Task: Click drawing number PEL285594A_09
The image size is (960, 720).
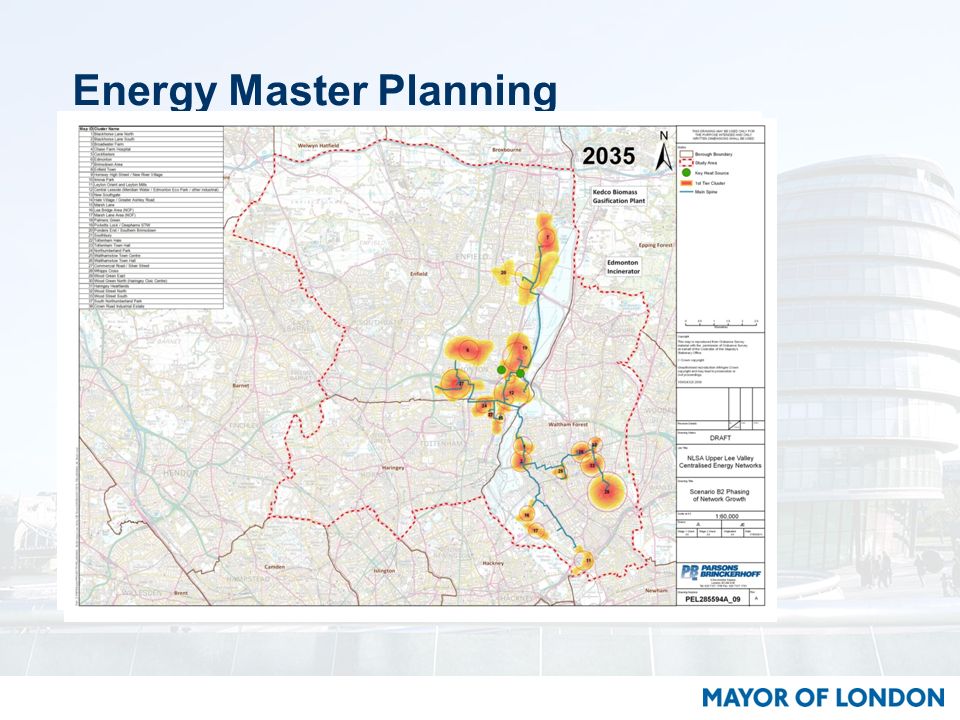Action: [713, 599]
